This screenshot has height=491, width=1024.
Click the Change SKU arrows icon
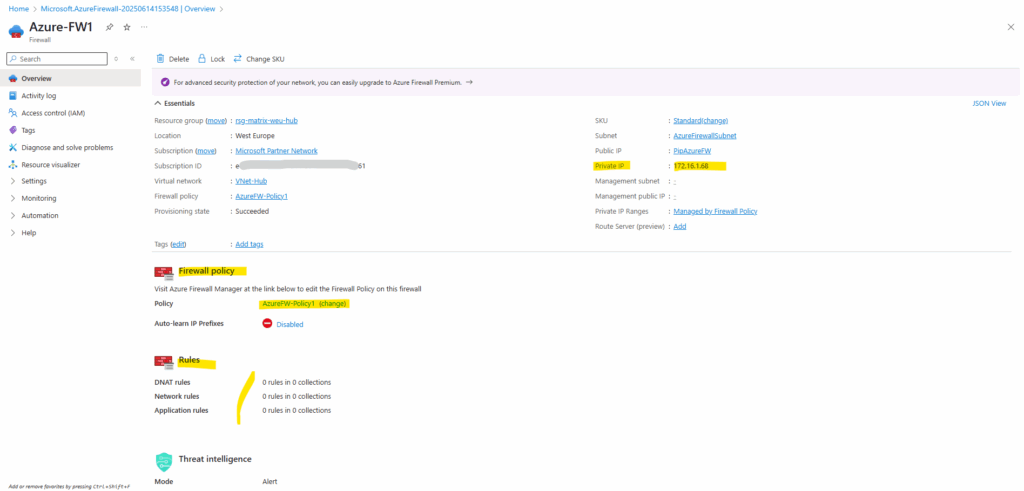[238, 59]
